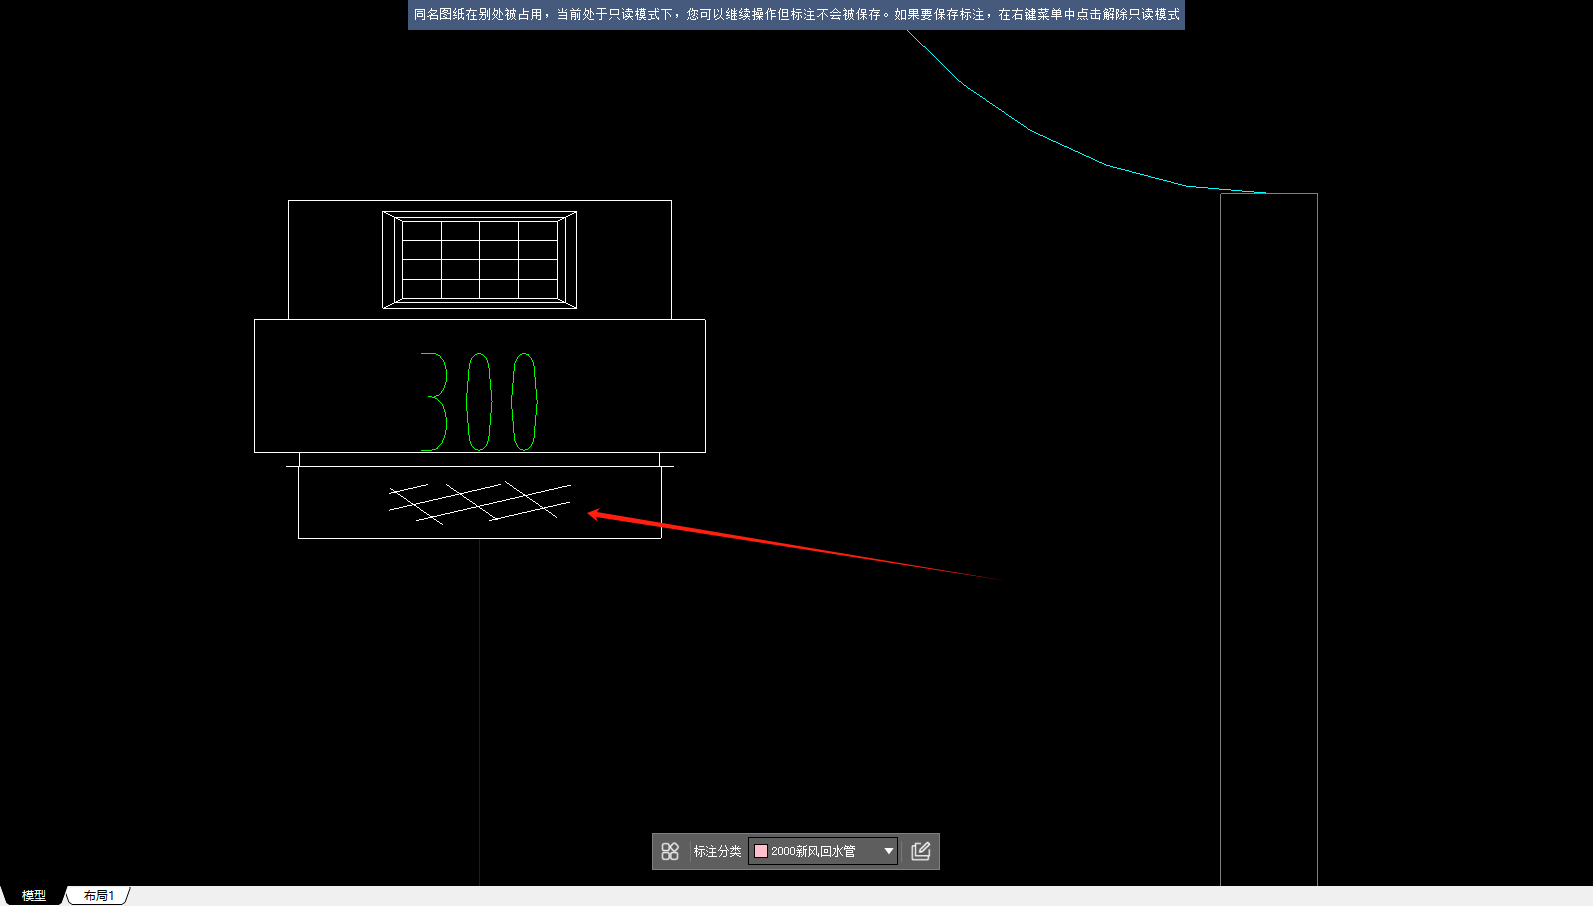Image resolution: width=1593 pixels, height=906 pixels.
Task: Select the grille grid symbol in the drawing
Action: pyautogui.click(x=479, y=260)
